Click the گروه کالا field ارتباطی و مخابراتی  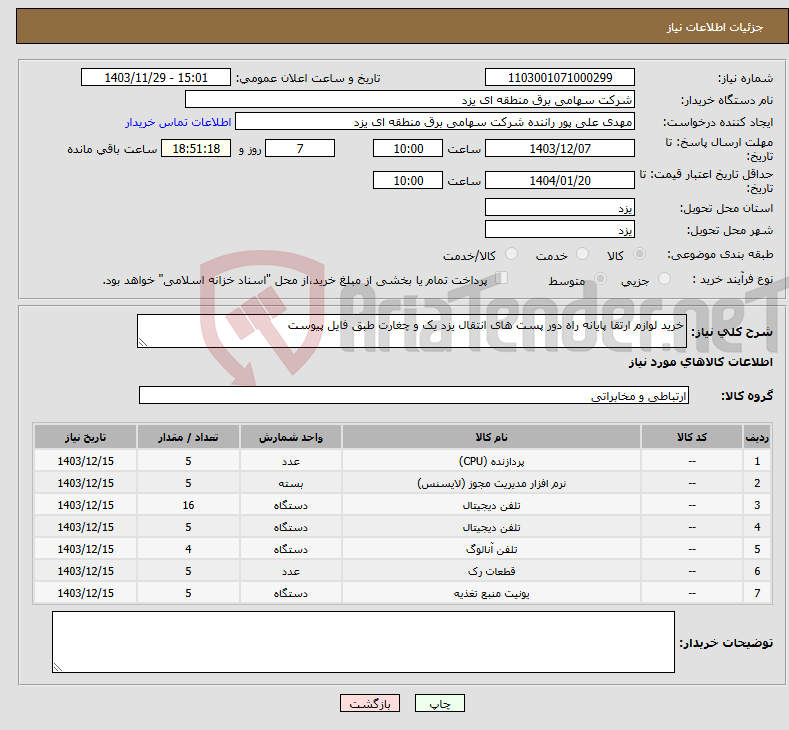(414, 395)
